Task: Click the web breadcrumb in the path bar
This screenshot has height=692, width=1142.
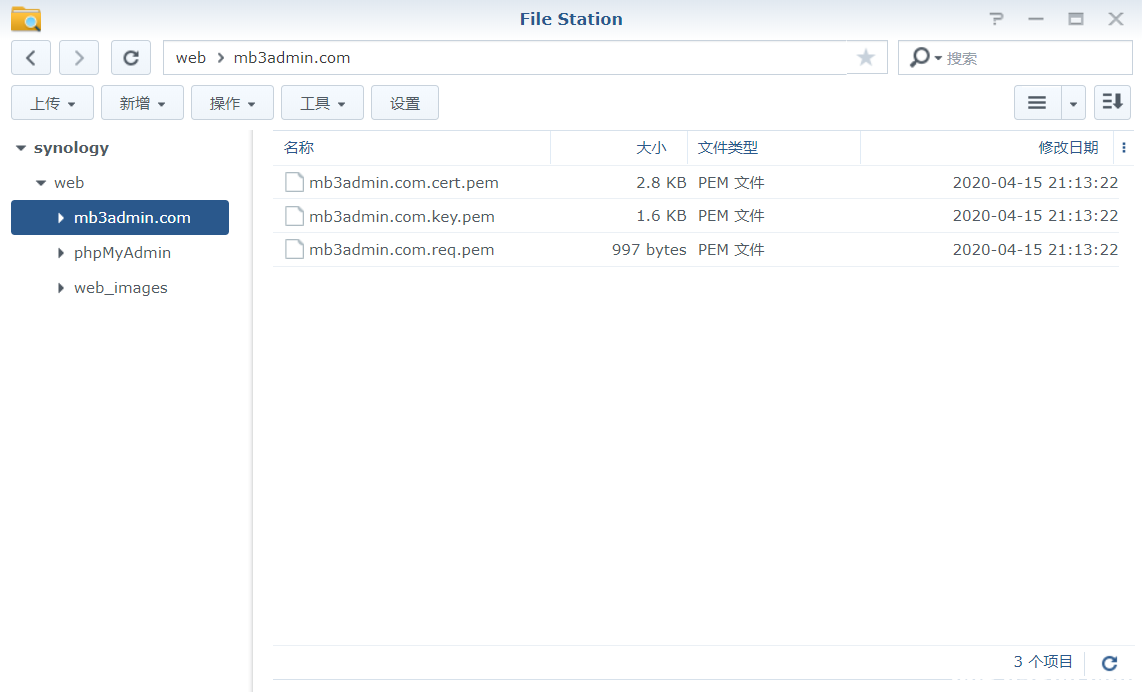Action: click(191, 58)
